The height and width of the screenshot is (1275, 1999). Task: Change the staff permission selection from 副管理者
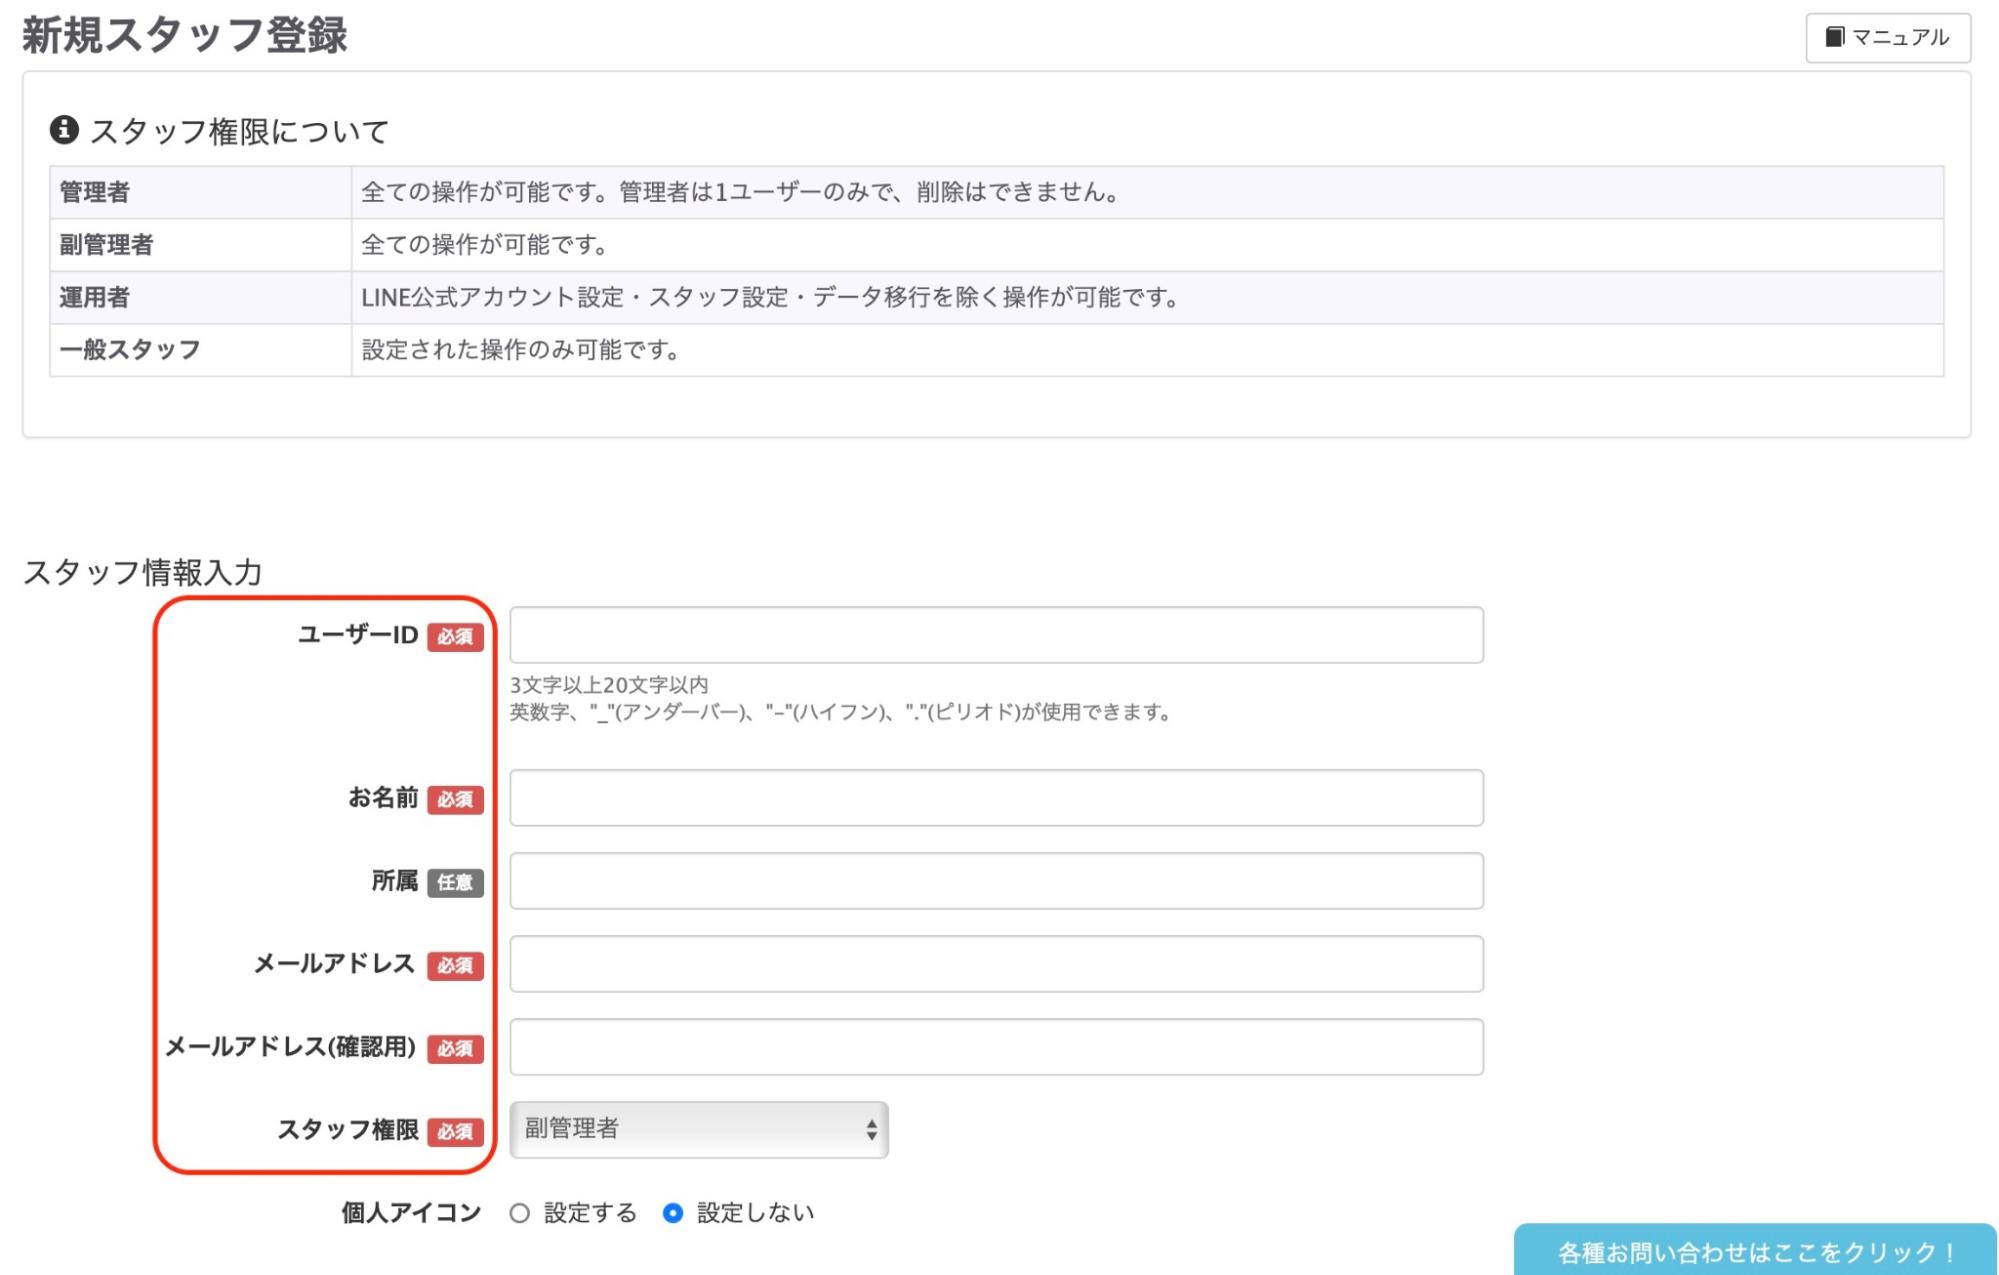point(698,1130)
